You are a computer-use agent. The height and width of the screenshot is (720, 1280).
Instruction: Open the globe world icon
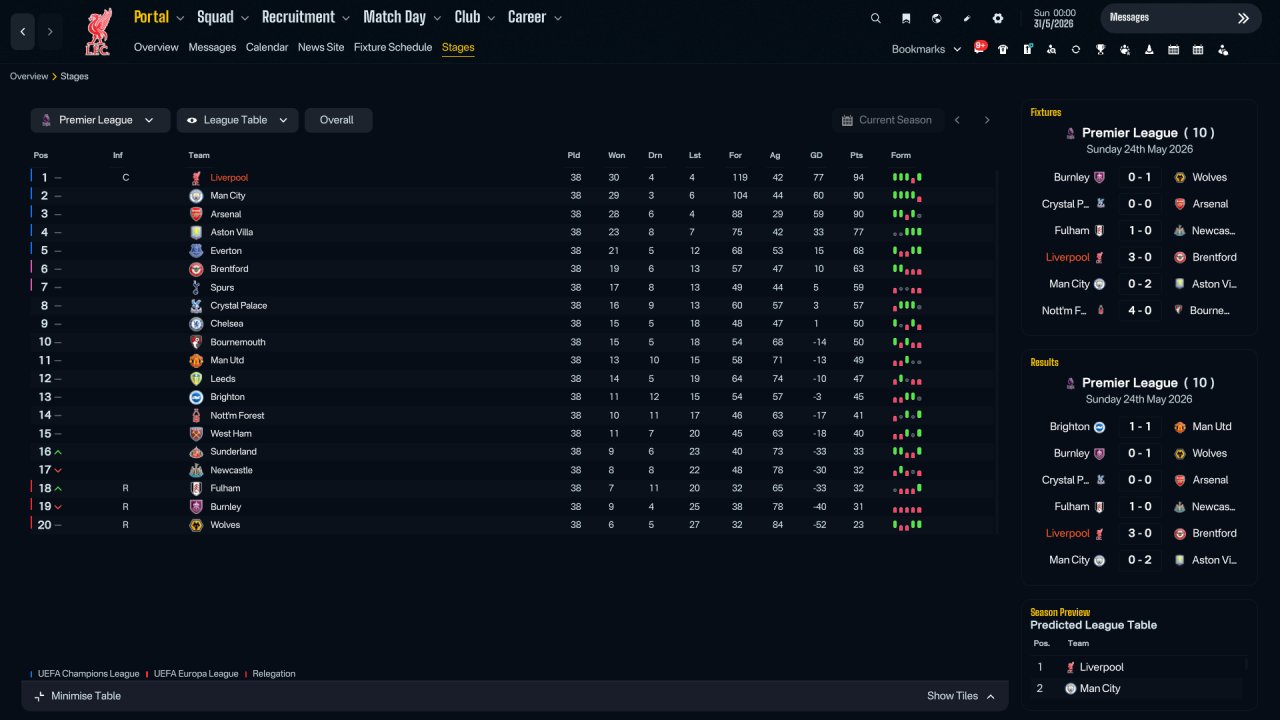pos(936,18)
